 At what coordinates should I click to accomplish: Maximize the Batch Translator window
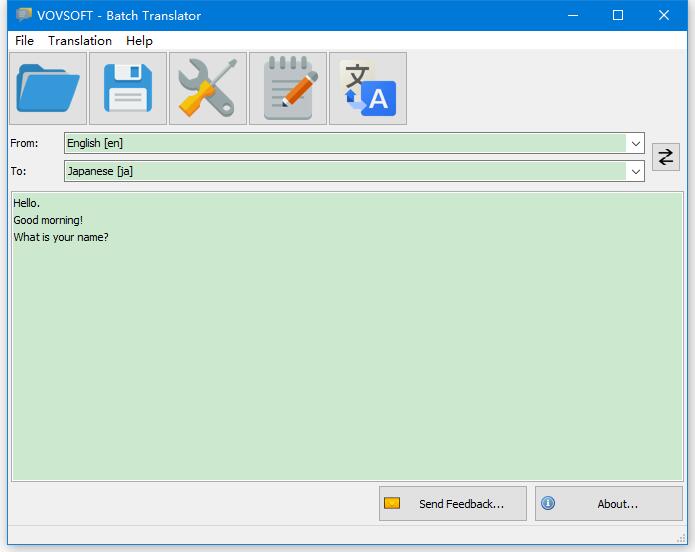(618, 15)
